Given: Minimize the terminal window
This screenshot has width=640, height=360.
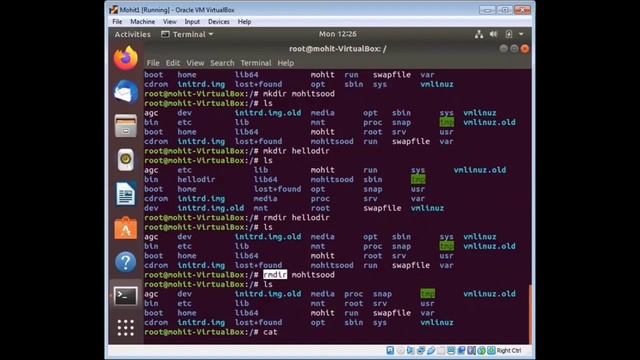Looking at the screenshot, I should pos(504,49).
